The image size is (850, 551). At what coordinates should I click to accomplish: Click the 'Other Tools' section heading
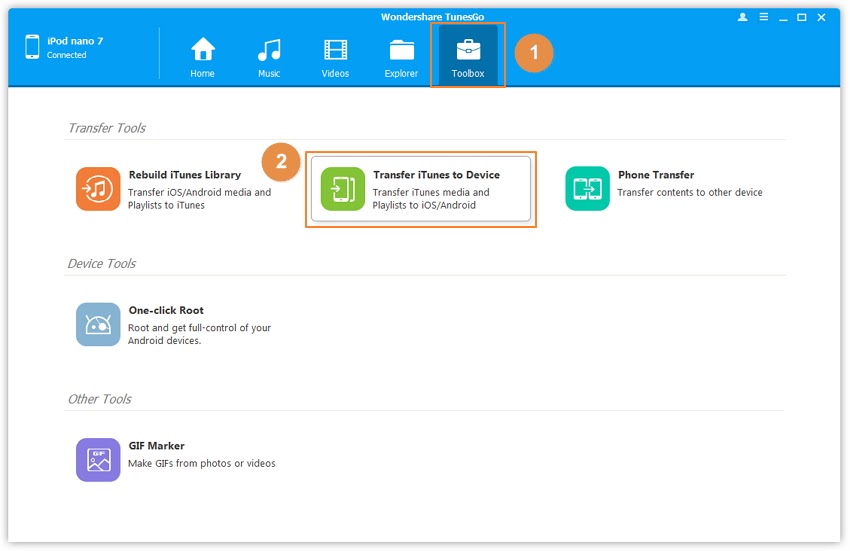(100, 399)
